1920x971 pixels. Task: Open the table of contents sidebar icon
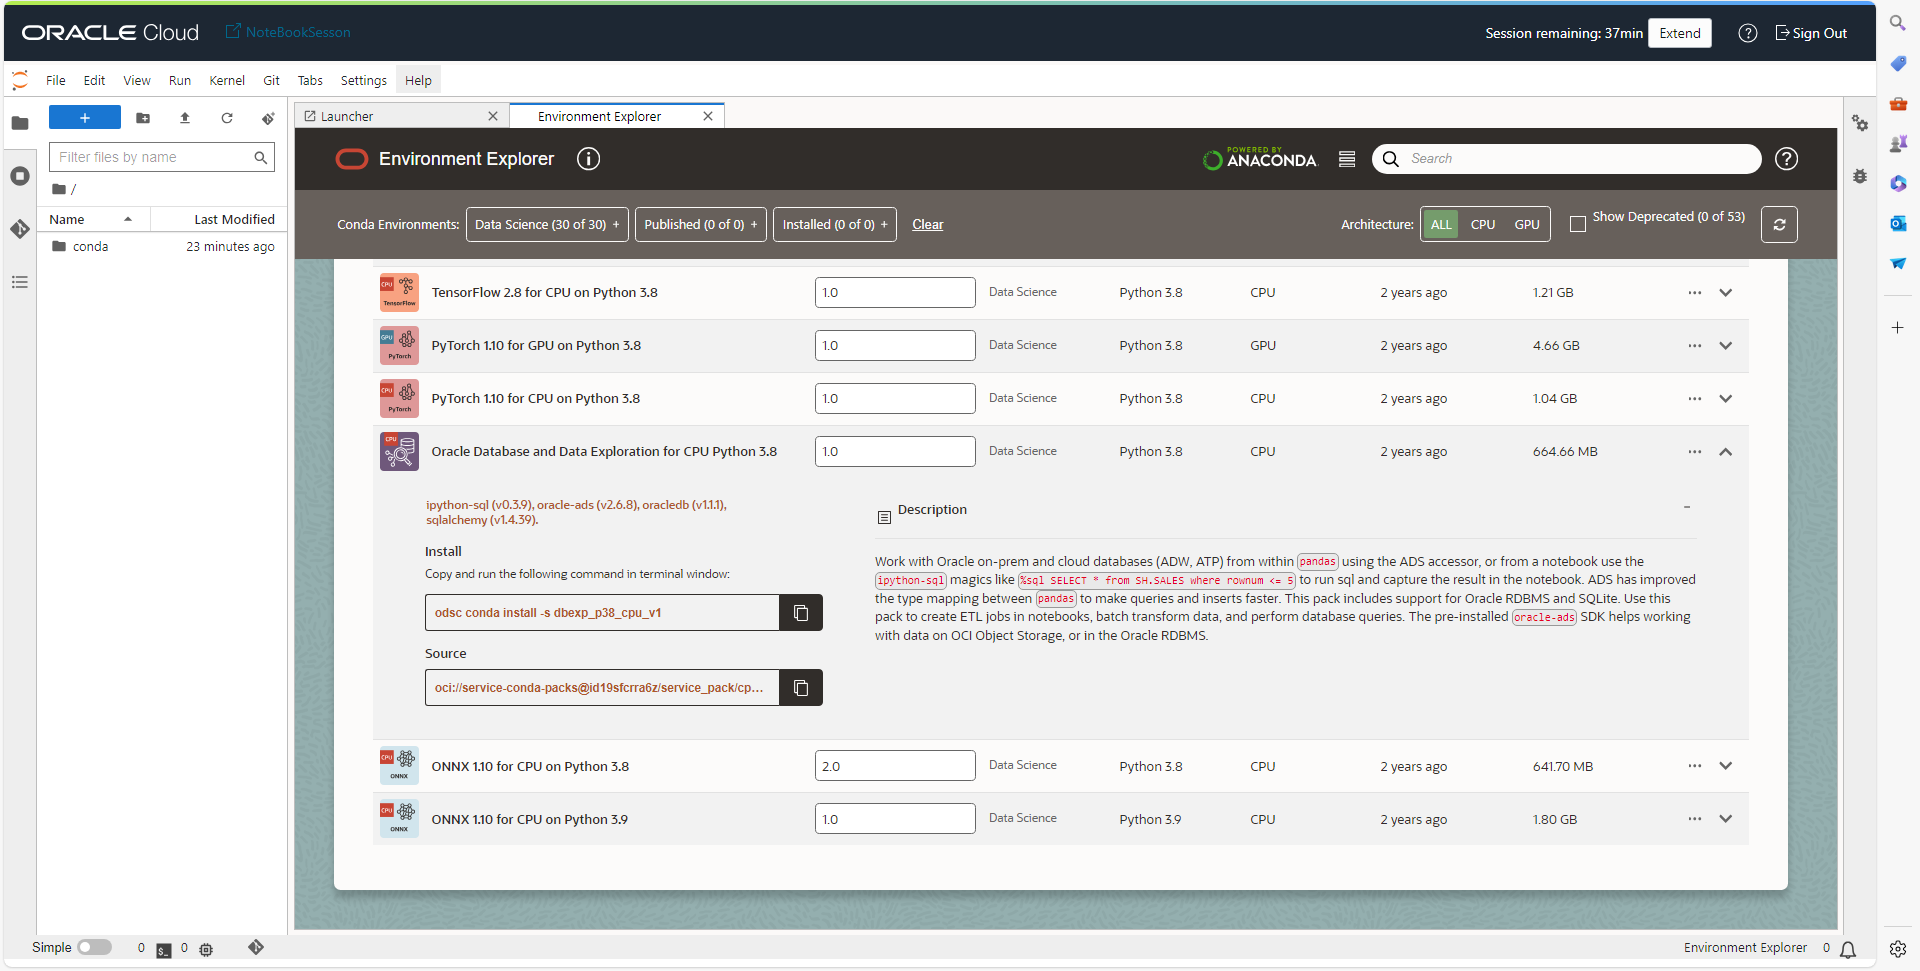click(20, 282)
